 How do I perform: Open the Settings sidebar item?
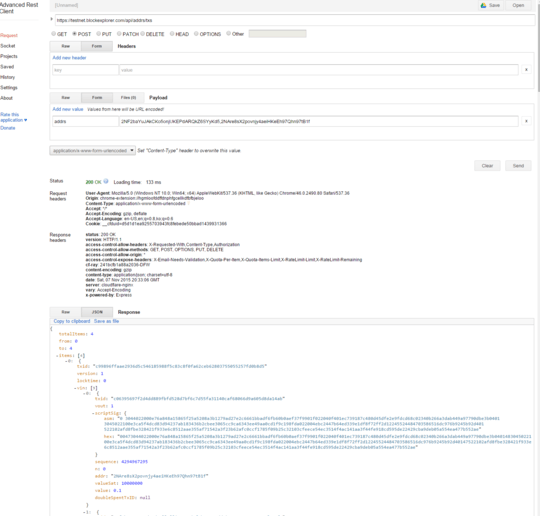[x=9, y=87]
